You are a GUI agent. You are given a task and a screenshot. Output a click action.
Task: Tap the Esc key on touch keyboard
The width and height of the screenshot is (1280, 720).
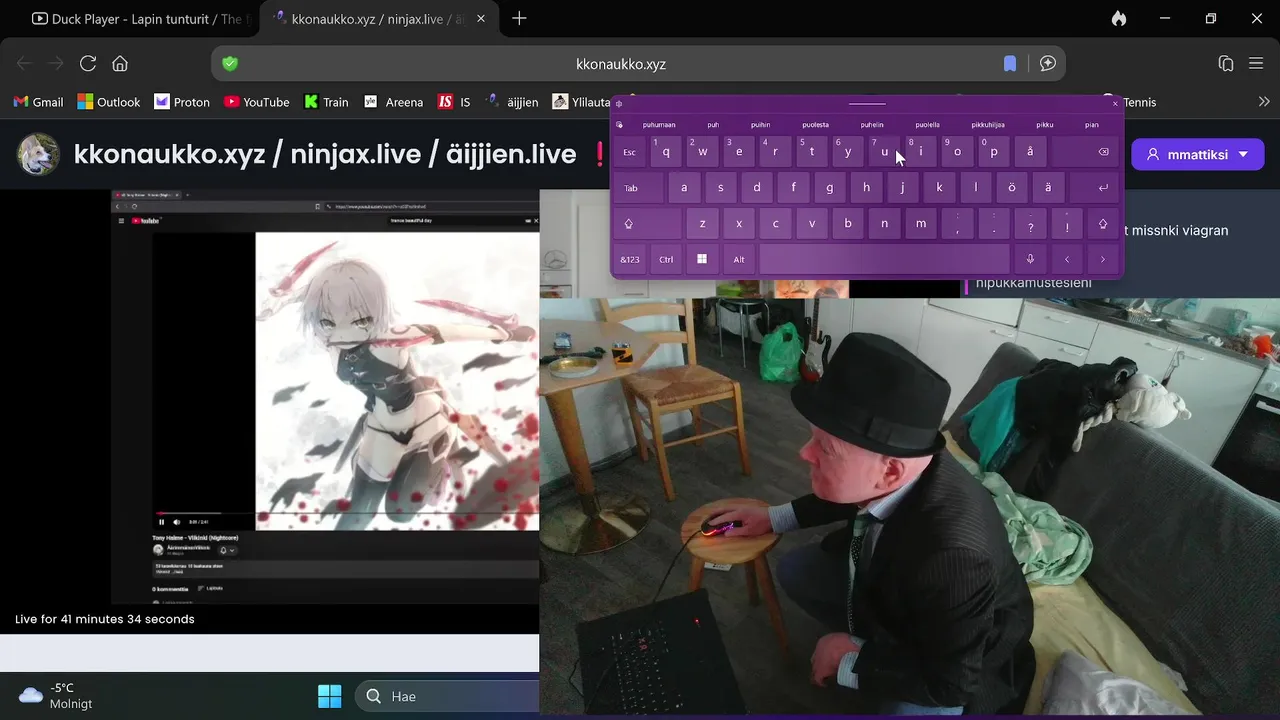(x=629, y=152)
